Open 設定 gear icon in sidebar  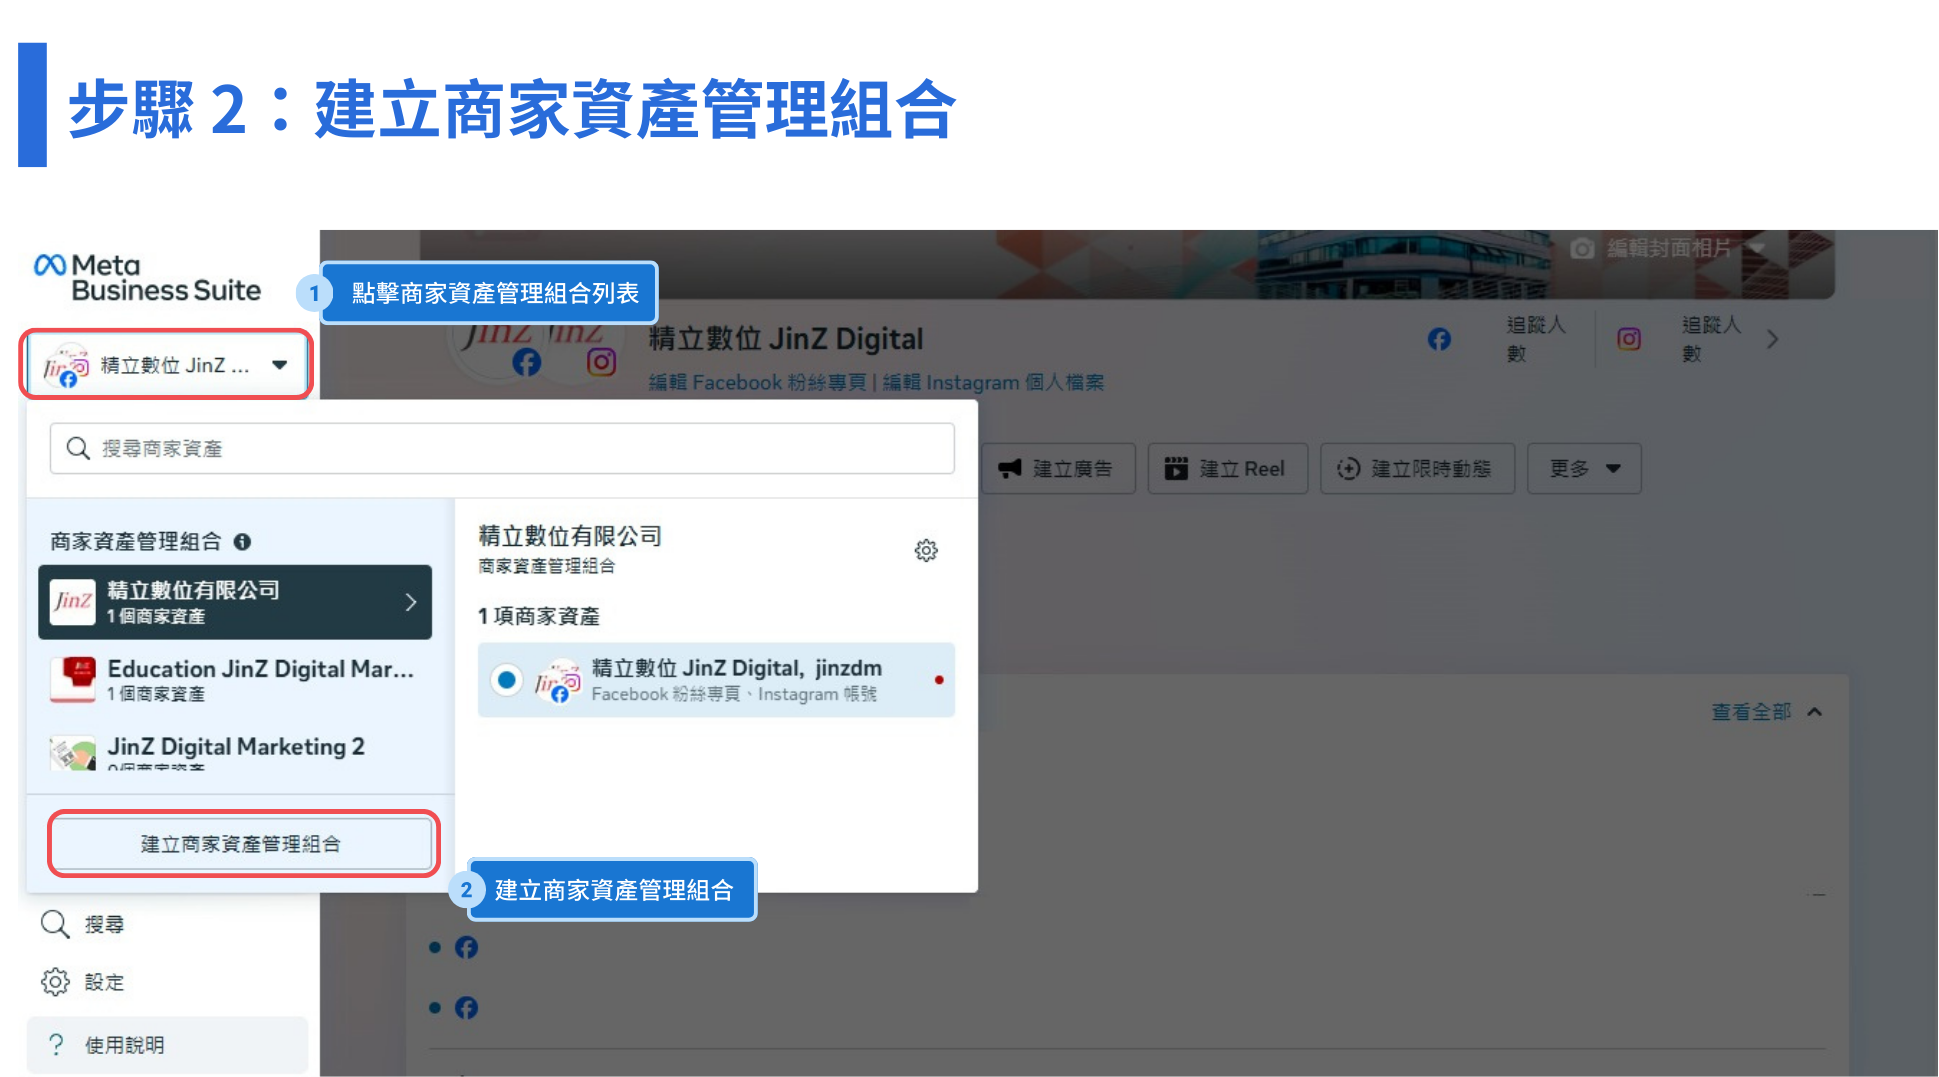(55, 982)
